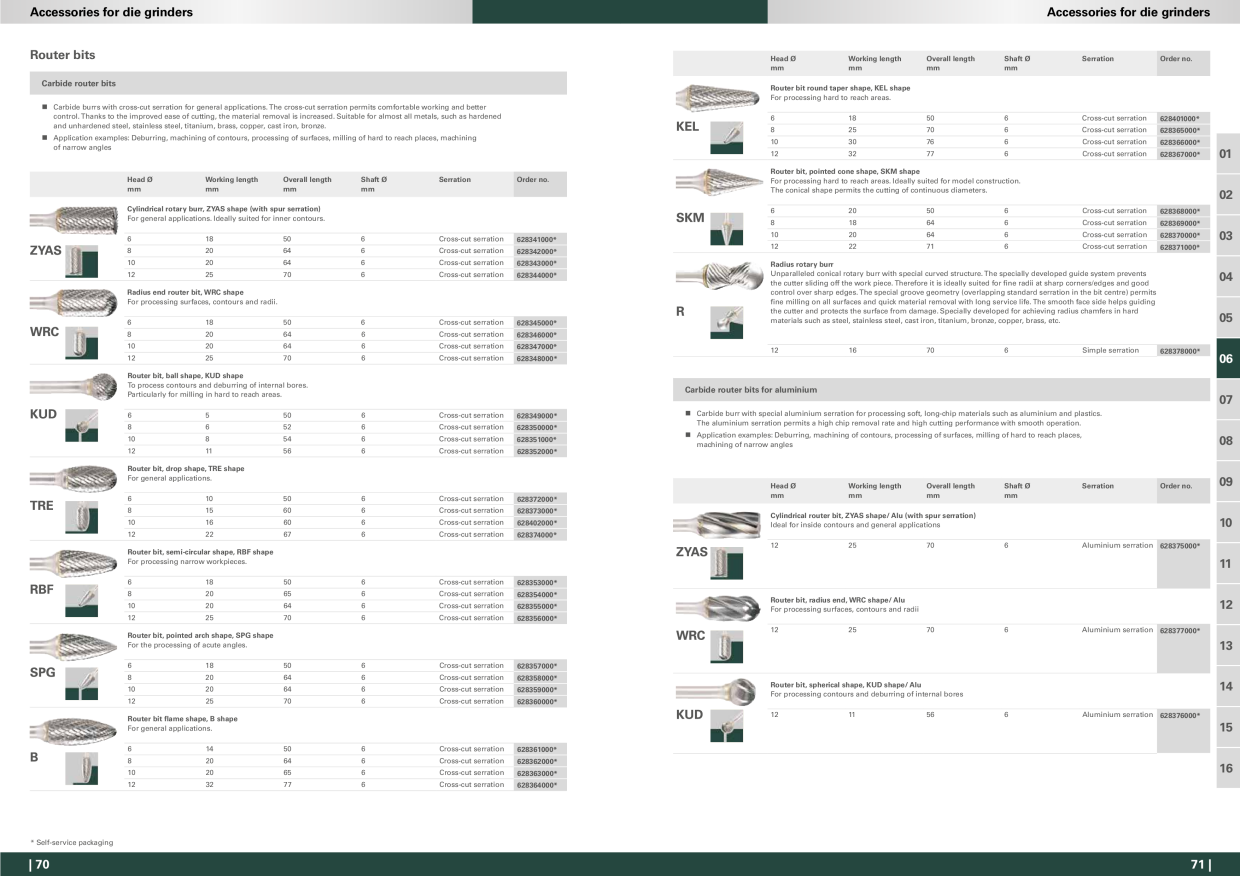Go to chapter tab 03
1240x876 pixels.
tap(1227, 235)
